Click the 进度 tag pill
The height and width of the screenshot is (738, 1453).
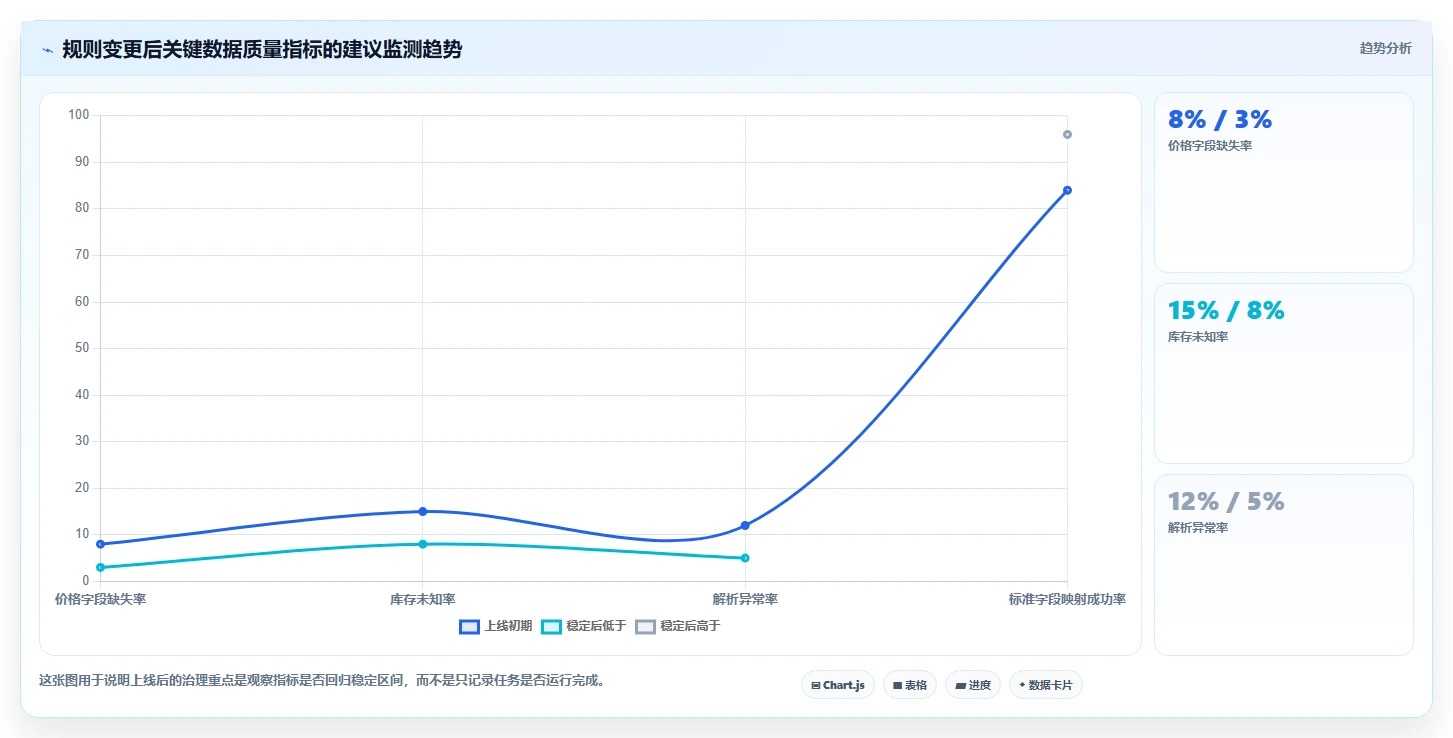click(x=973, y=685)
